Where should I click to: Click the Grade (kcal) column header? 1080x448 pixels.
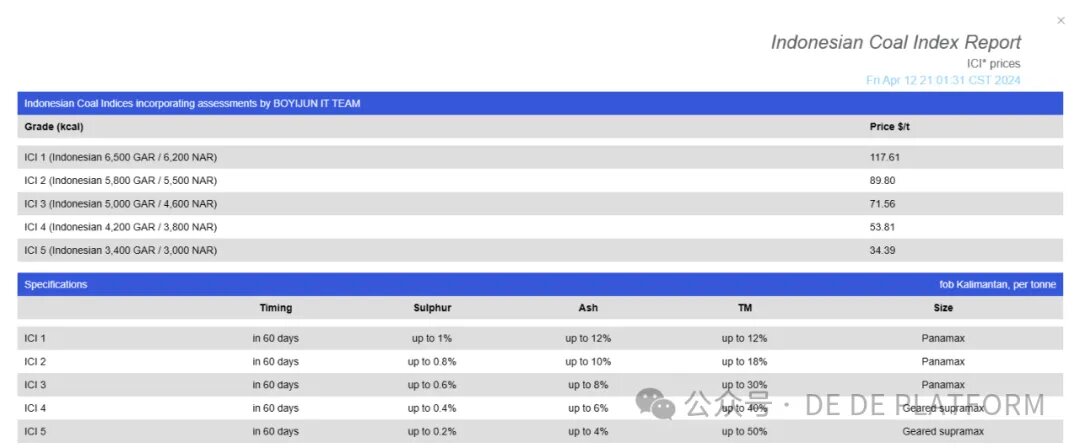pyautogui.click(x=49, y=127)
